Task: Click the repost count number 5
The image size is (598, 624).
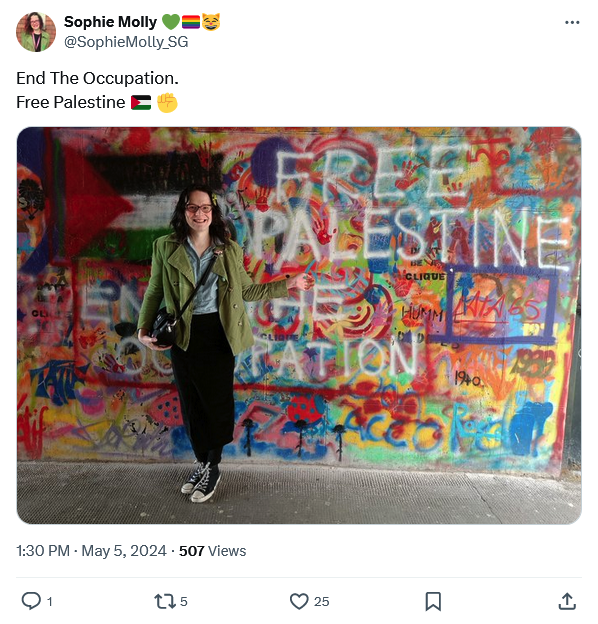Action: tap(183, 602)
